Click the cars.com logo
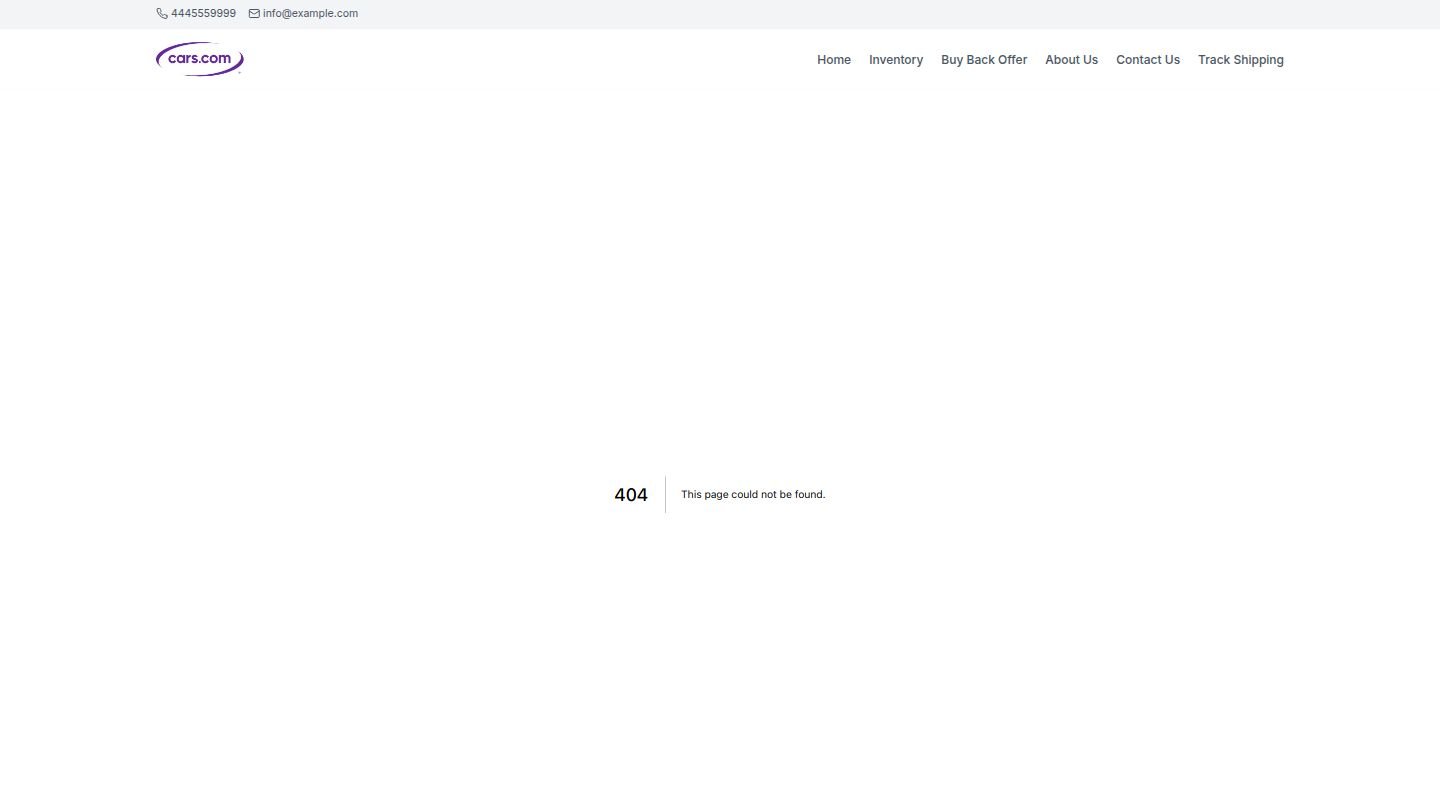1440x810 pixels. tap(200, 59)
